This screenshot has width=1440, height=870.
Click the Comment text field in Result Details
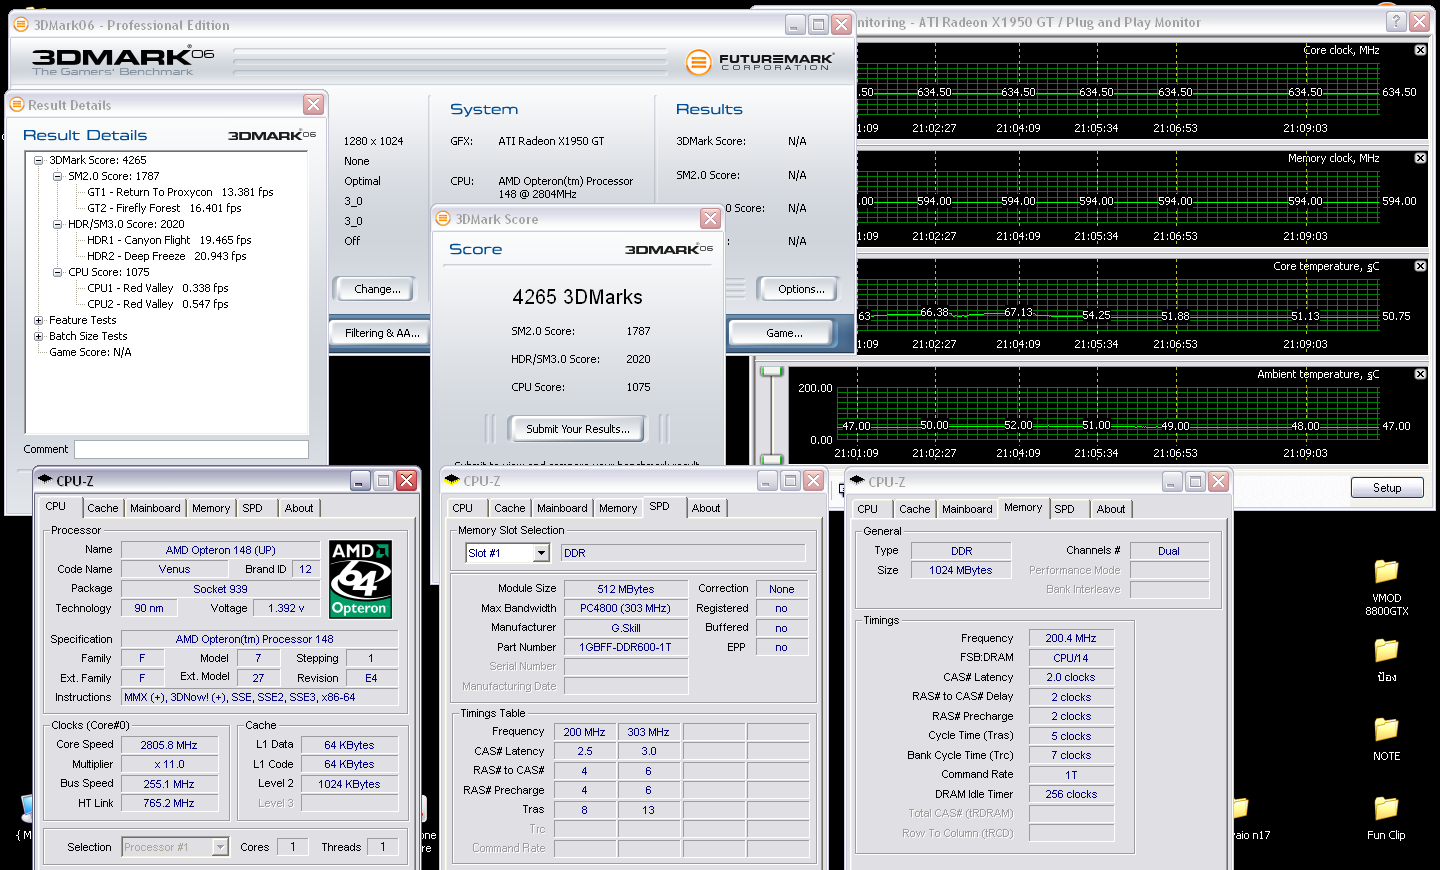[191, 450]
